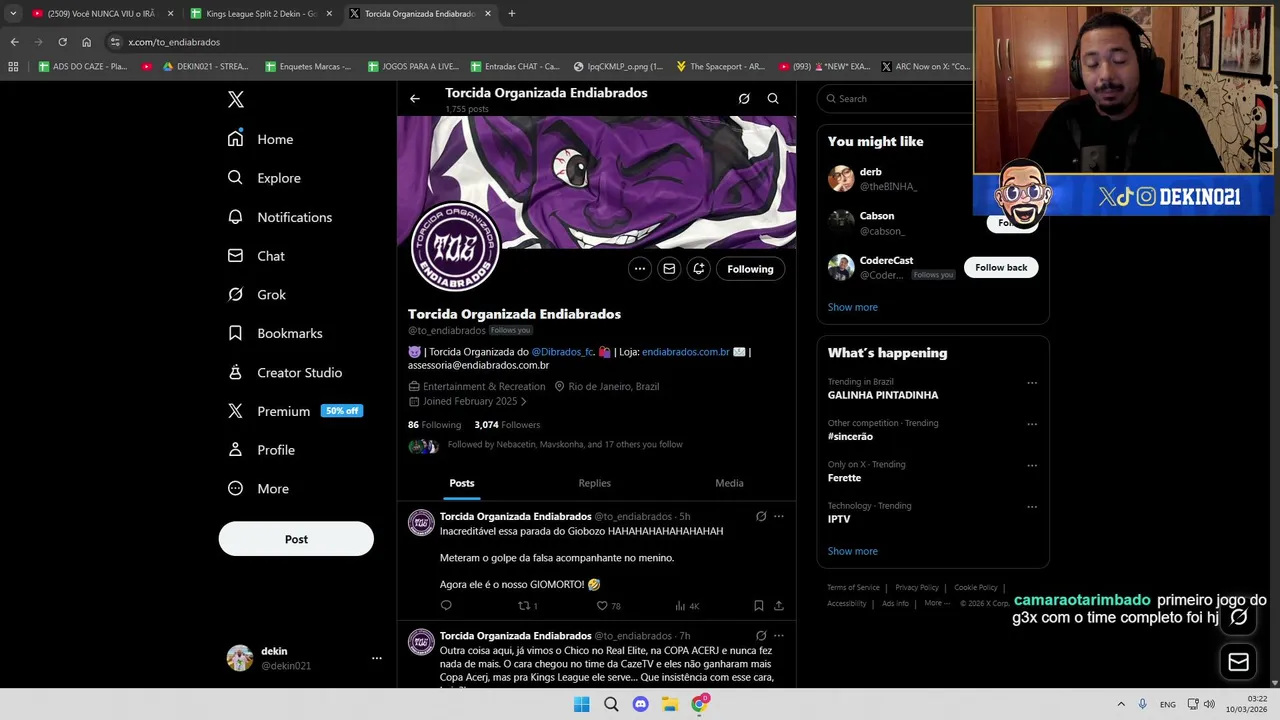Image resolution: width=1280 pixels, height=720 pixels.
Task: Open account menu dots next to dekin
Action: (x=377, y=658)
